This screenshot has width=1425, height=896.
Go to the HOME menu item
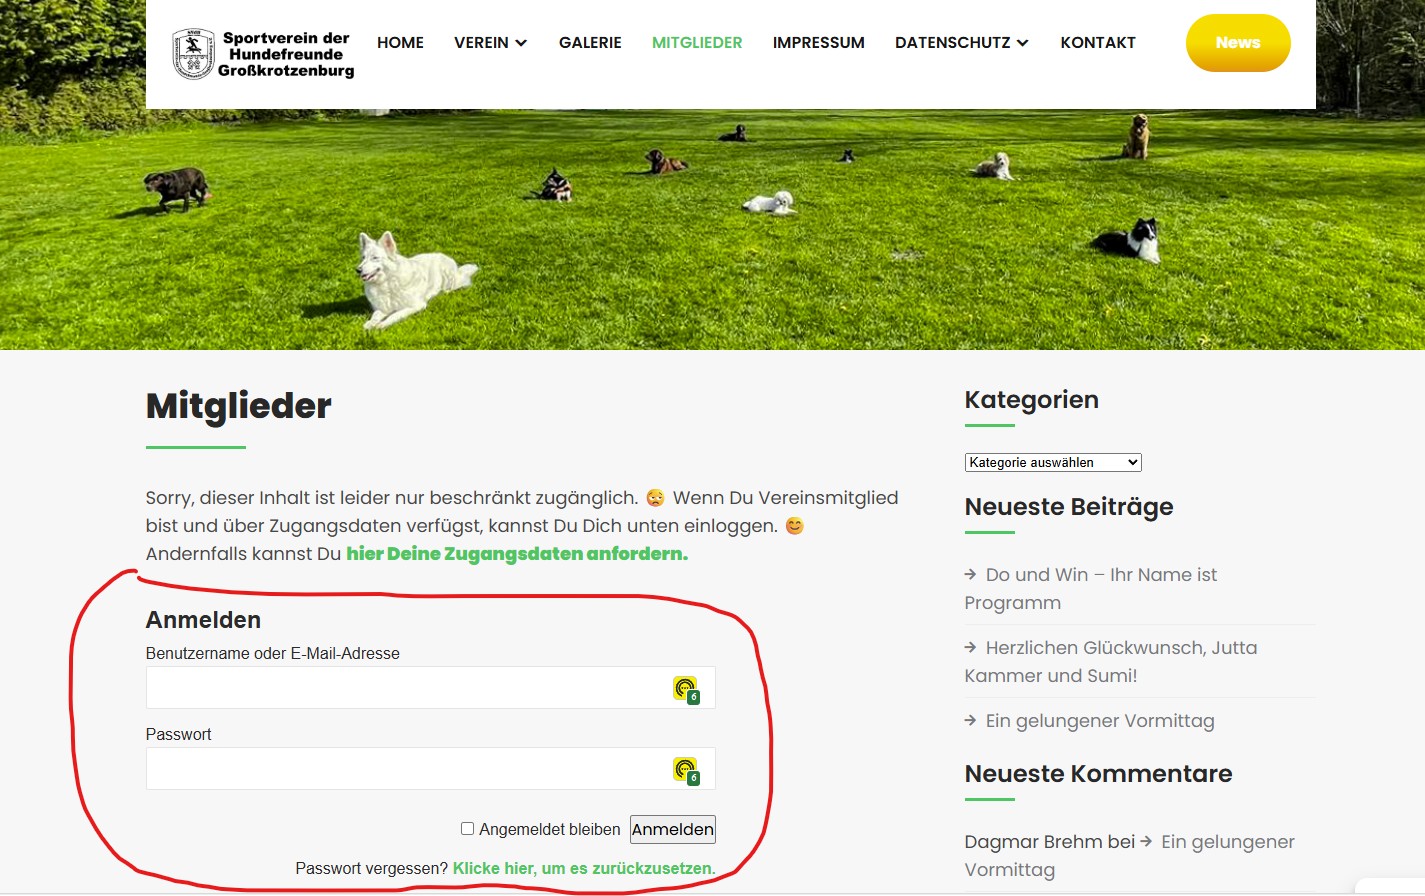pyautogui.click(x=400, y=43)
